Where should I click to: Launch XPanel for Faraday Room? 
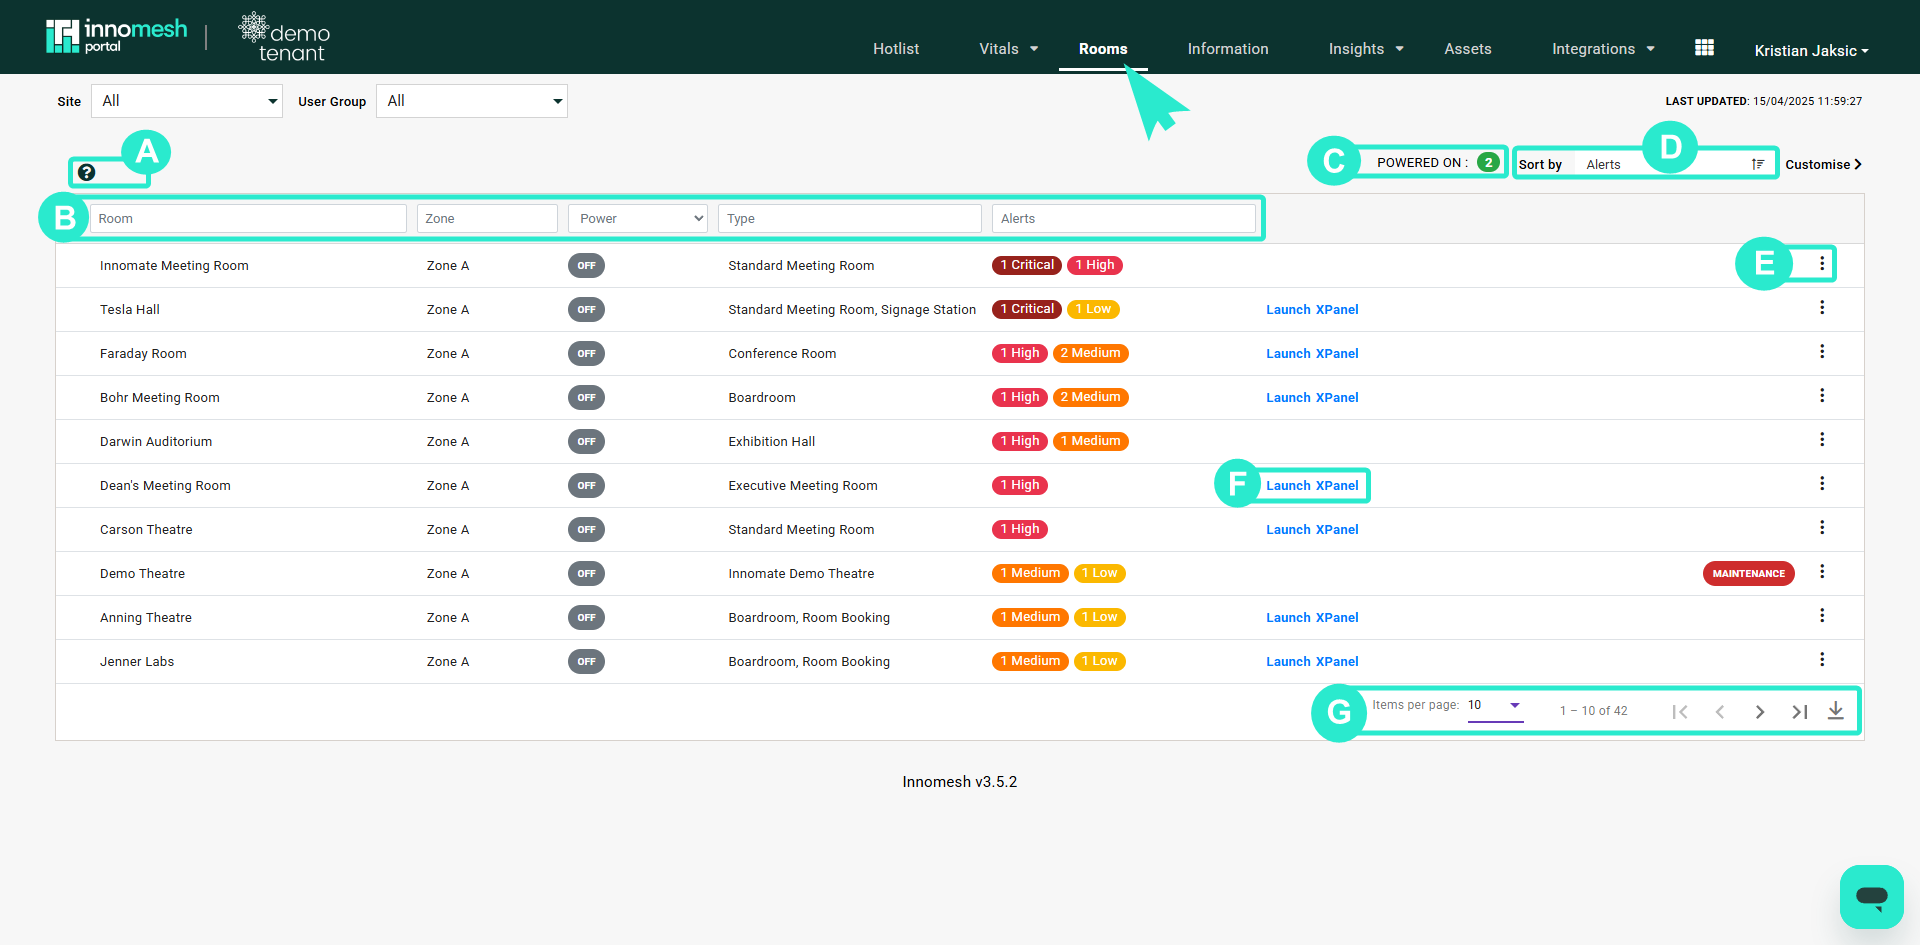click(1312, 354)
